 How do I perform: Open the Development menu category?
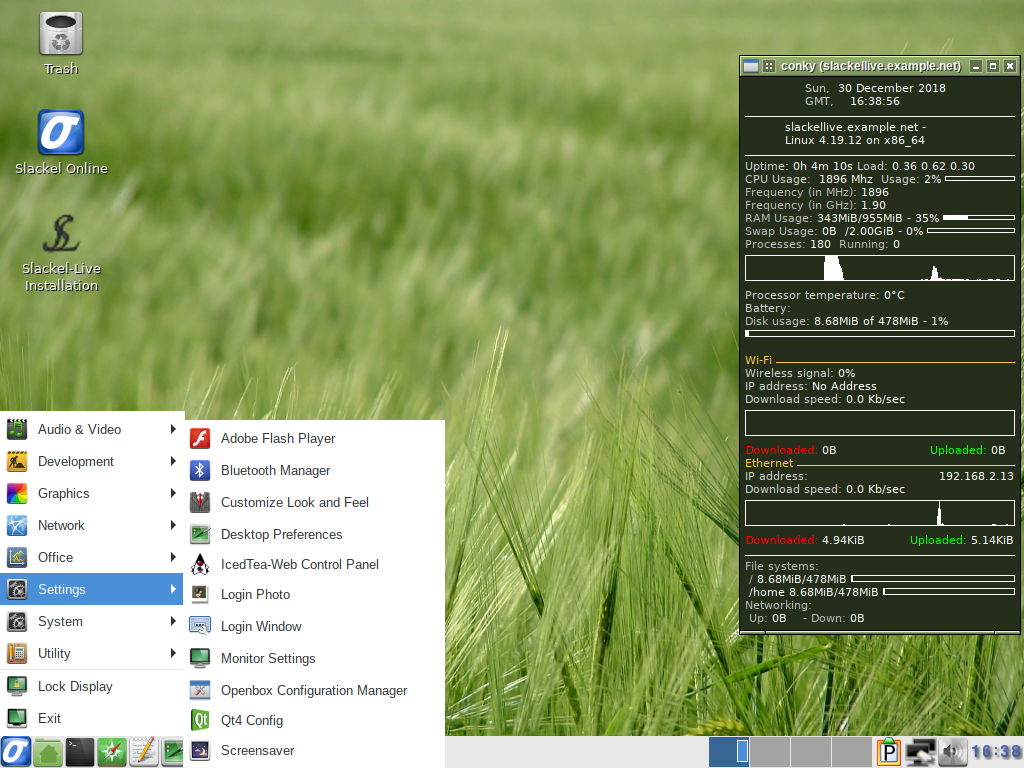coord(91,461)
